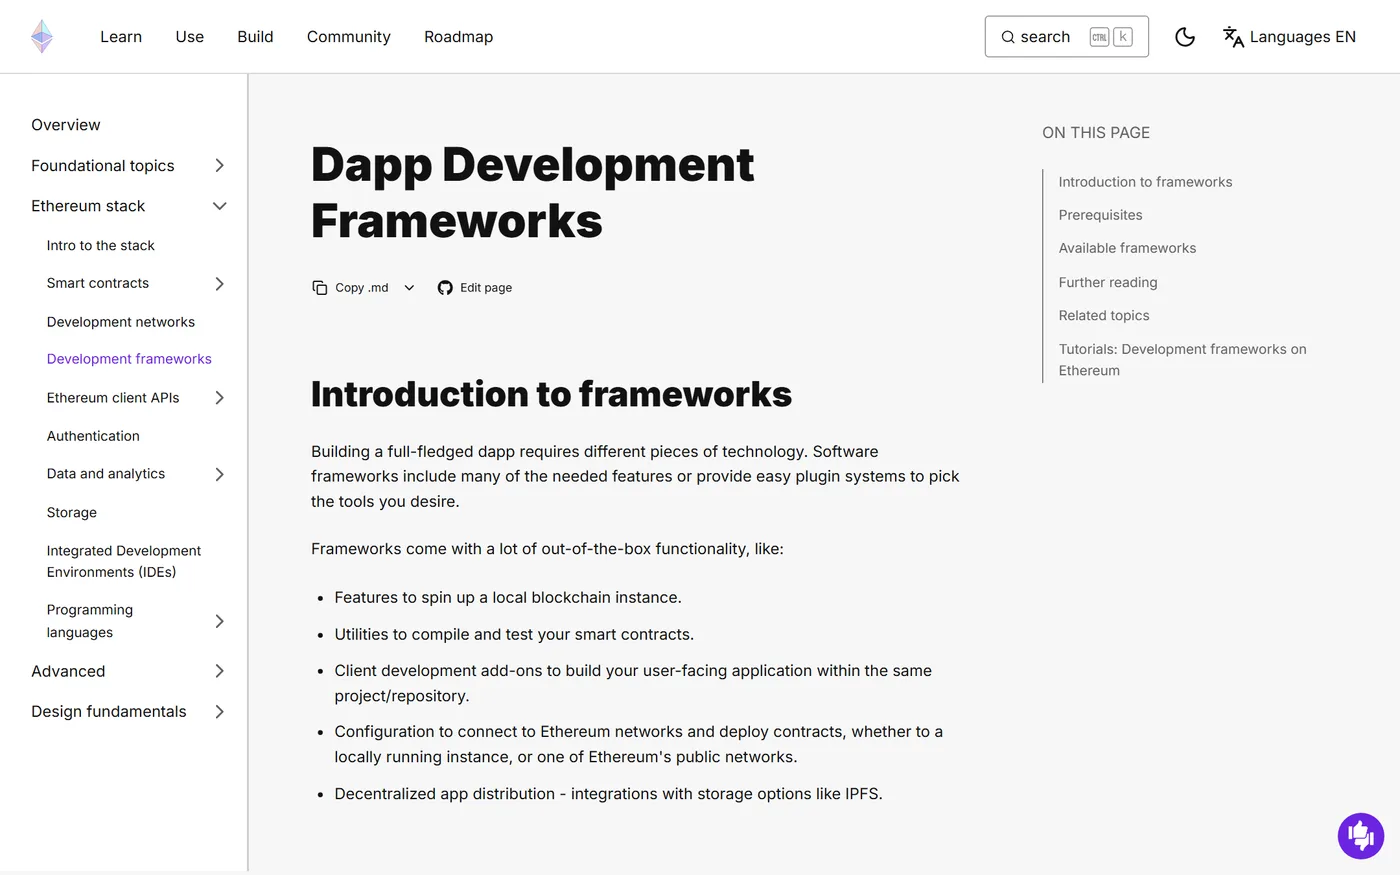Expand the Data and analytics chevron
Viewport: 1400px width, 875px height.
tap(220, 474)
